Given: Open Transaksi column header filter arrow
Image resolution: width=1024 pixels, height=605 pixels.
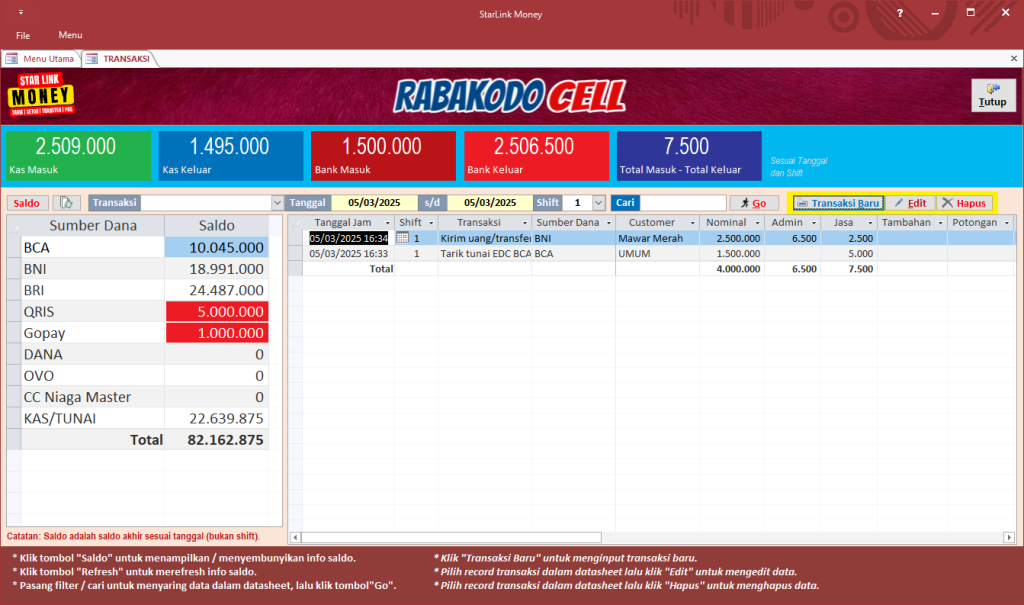Looking at the screenshot, I should click(x=524, y=223).
